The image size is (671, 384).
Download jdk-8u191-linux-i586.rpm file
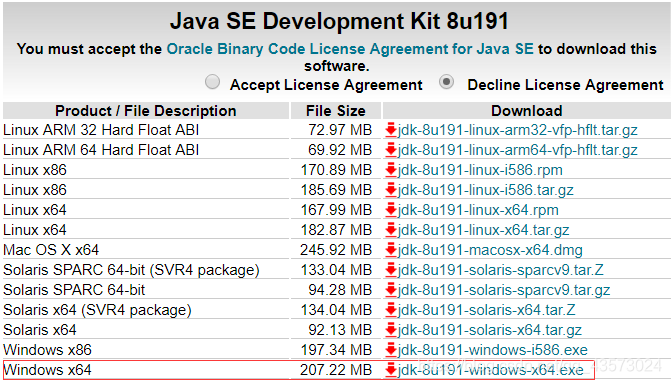coord(480,170)
